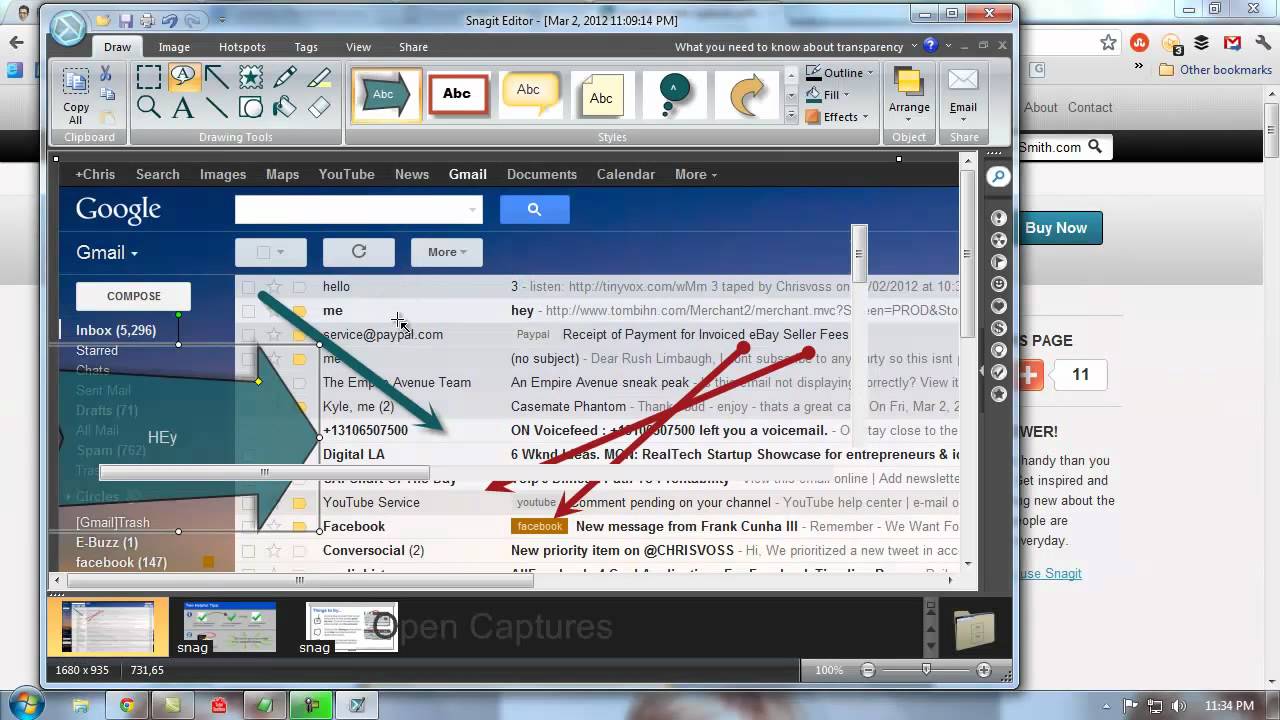Choose the teal arrow Abc style
The height and width of the screenshot is (720, 1280).
(386, 95)
